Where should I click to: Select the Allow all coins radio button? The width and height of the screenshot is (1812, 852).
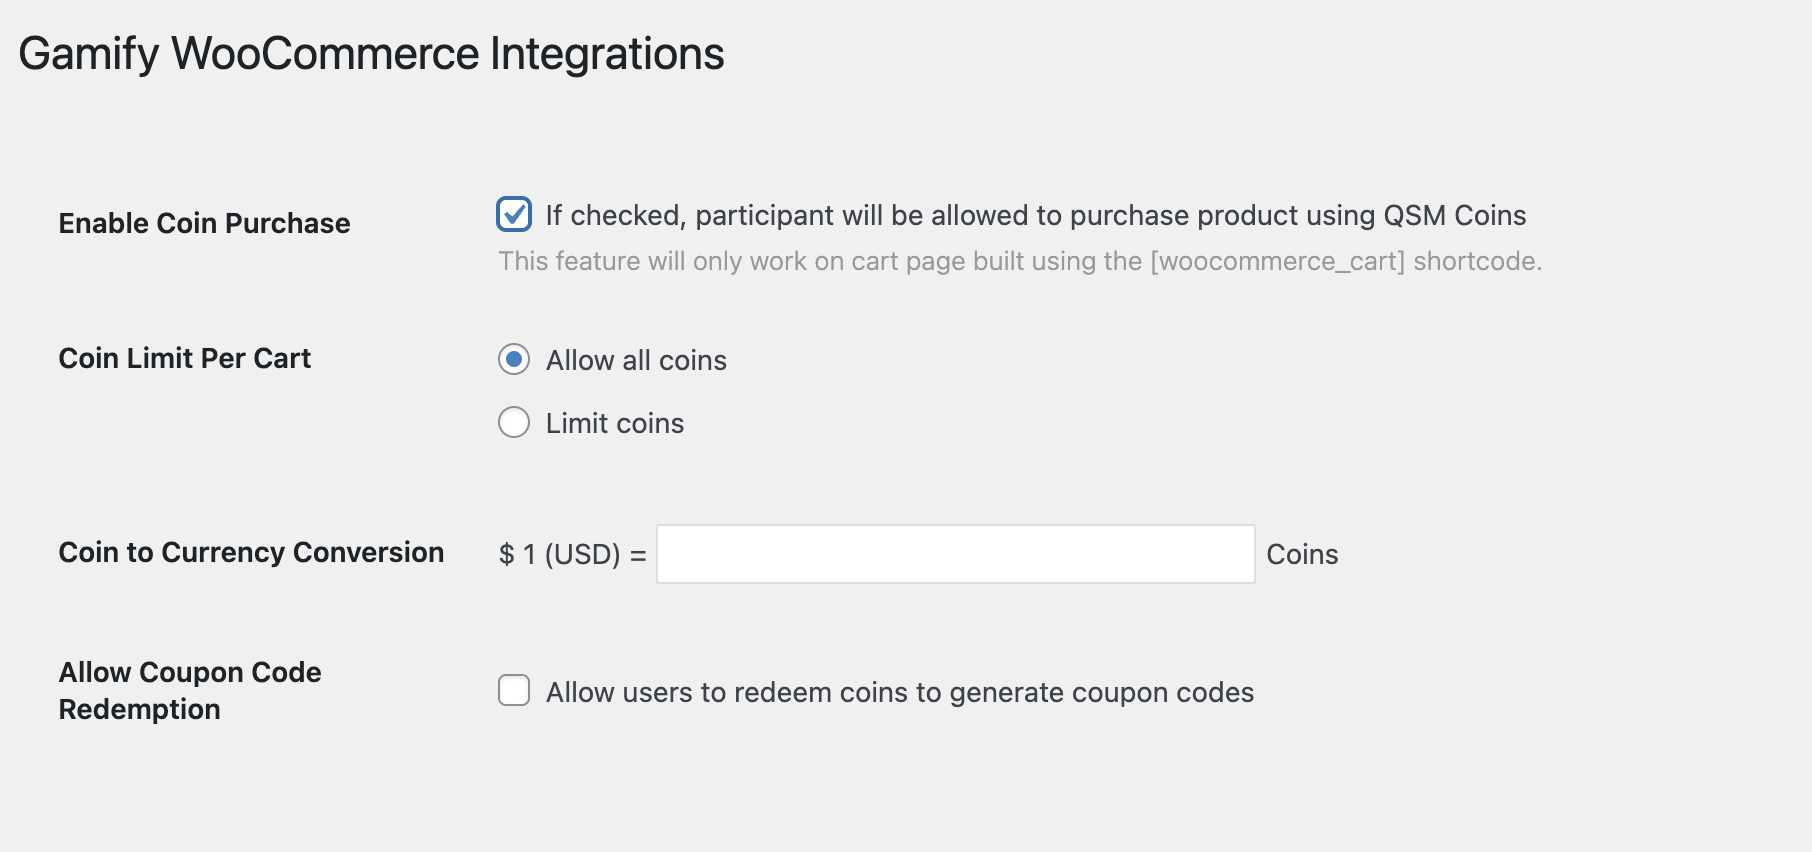pos(514,359)
